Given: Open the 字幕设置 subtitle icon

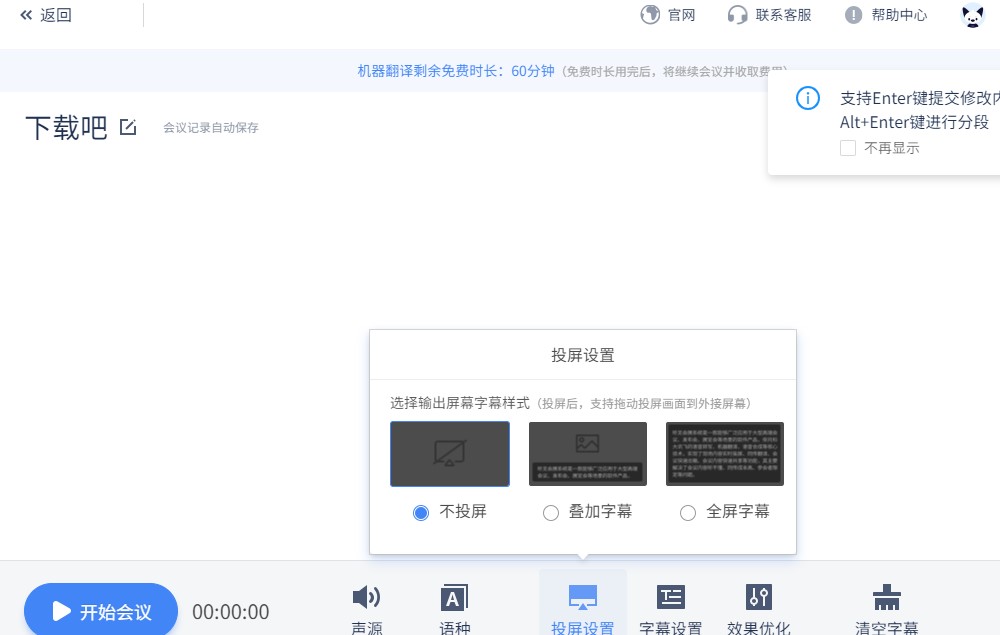Looking at the screenshot, I should pos(671,597).
